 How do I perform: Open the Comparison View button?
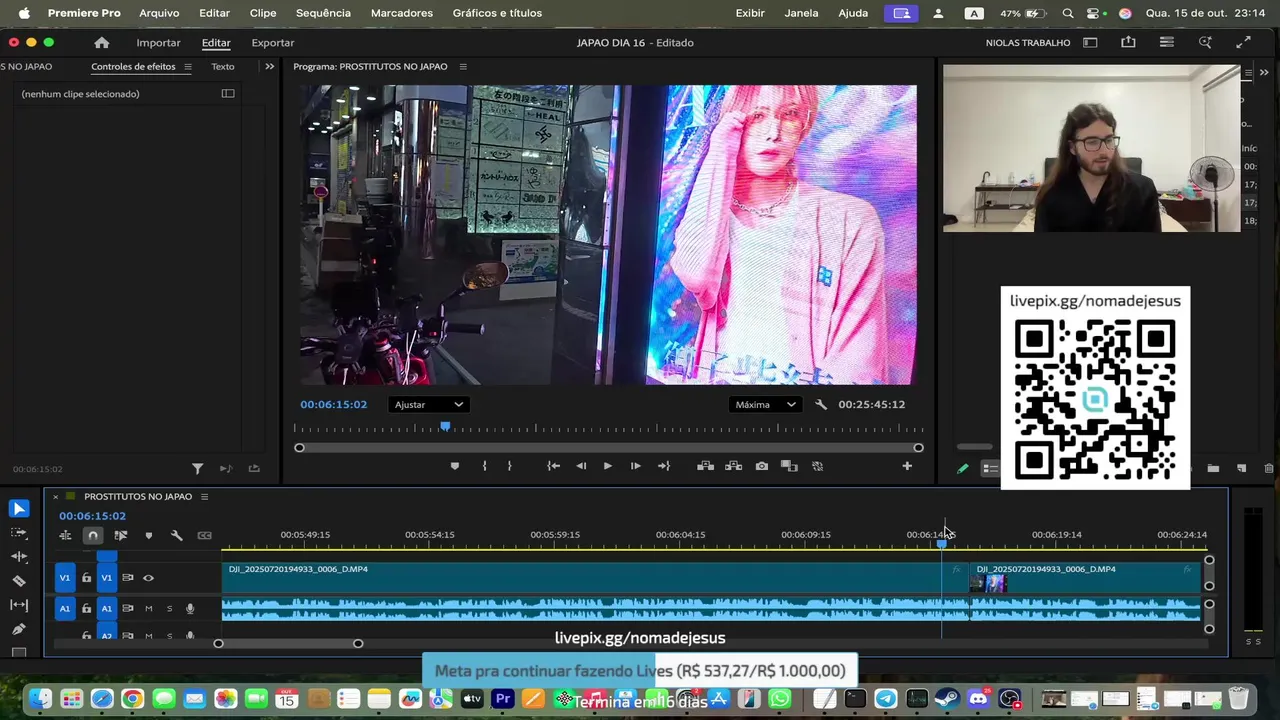[789, 466]
